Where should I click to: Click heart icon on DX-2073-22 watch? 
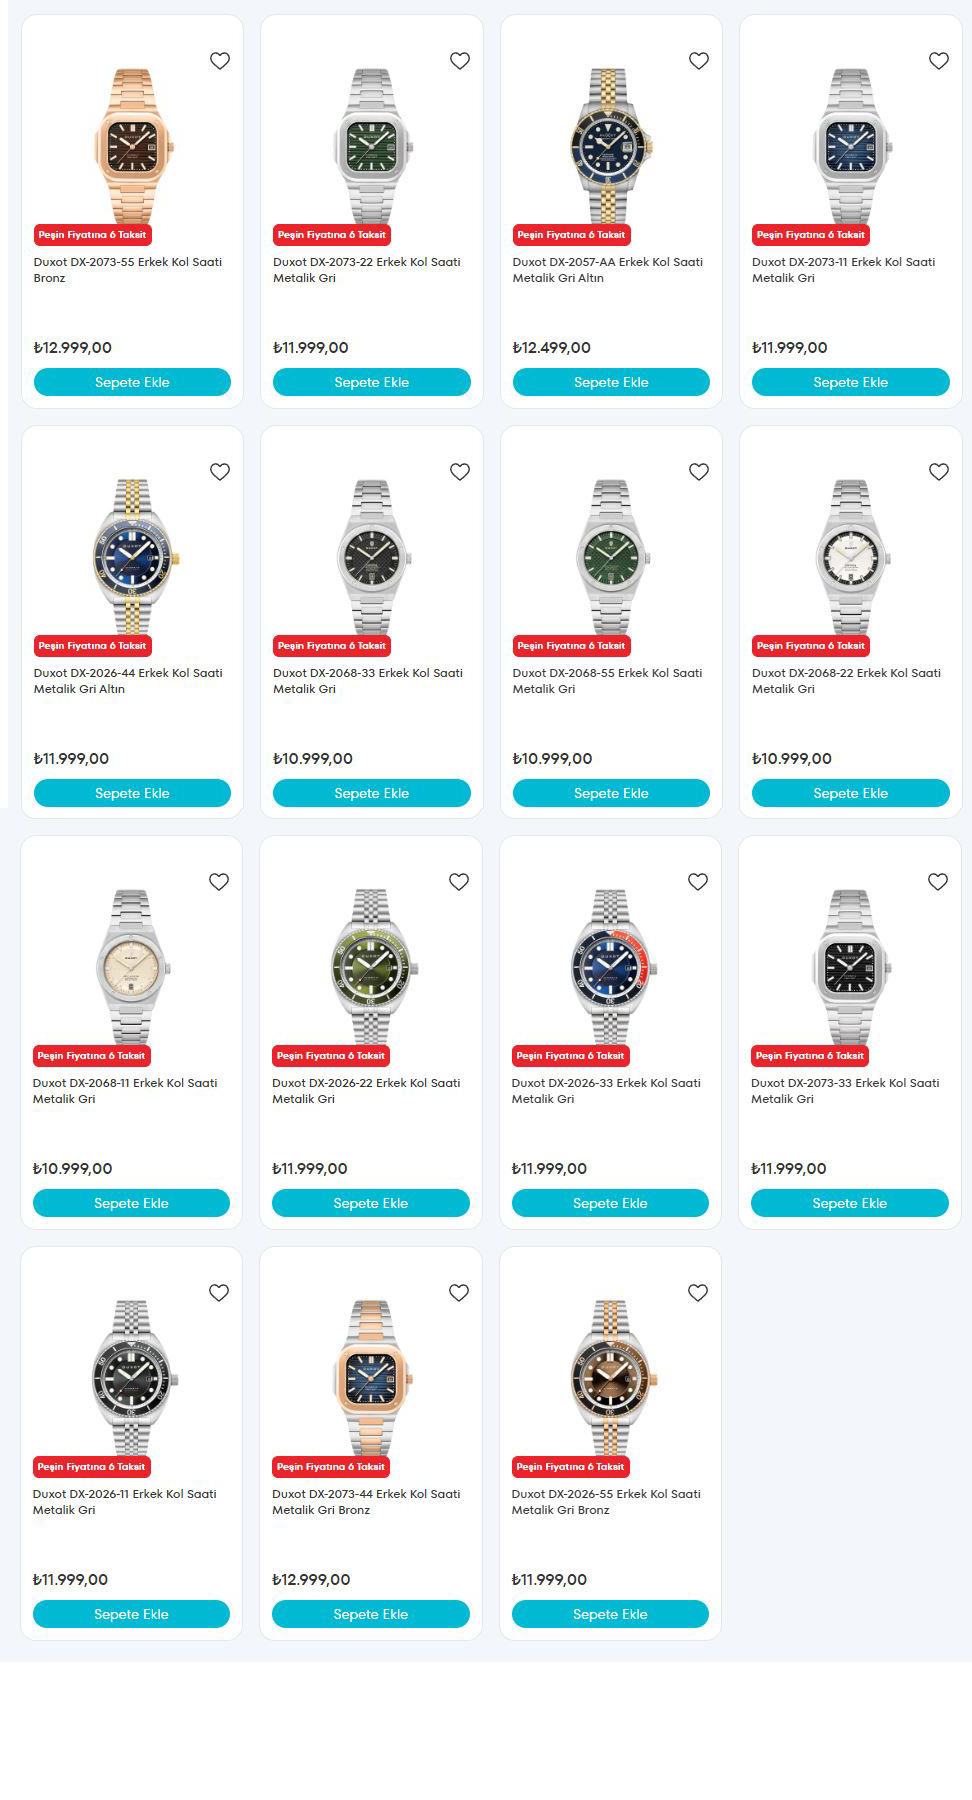point(460,61)
